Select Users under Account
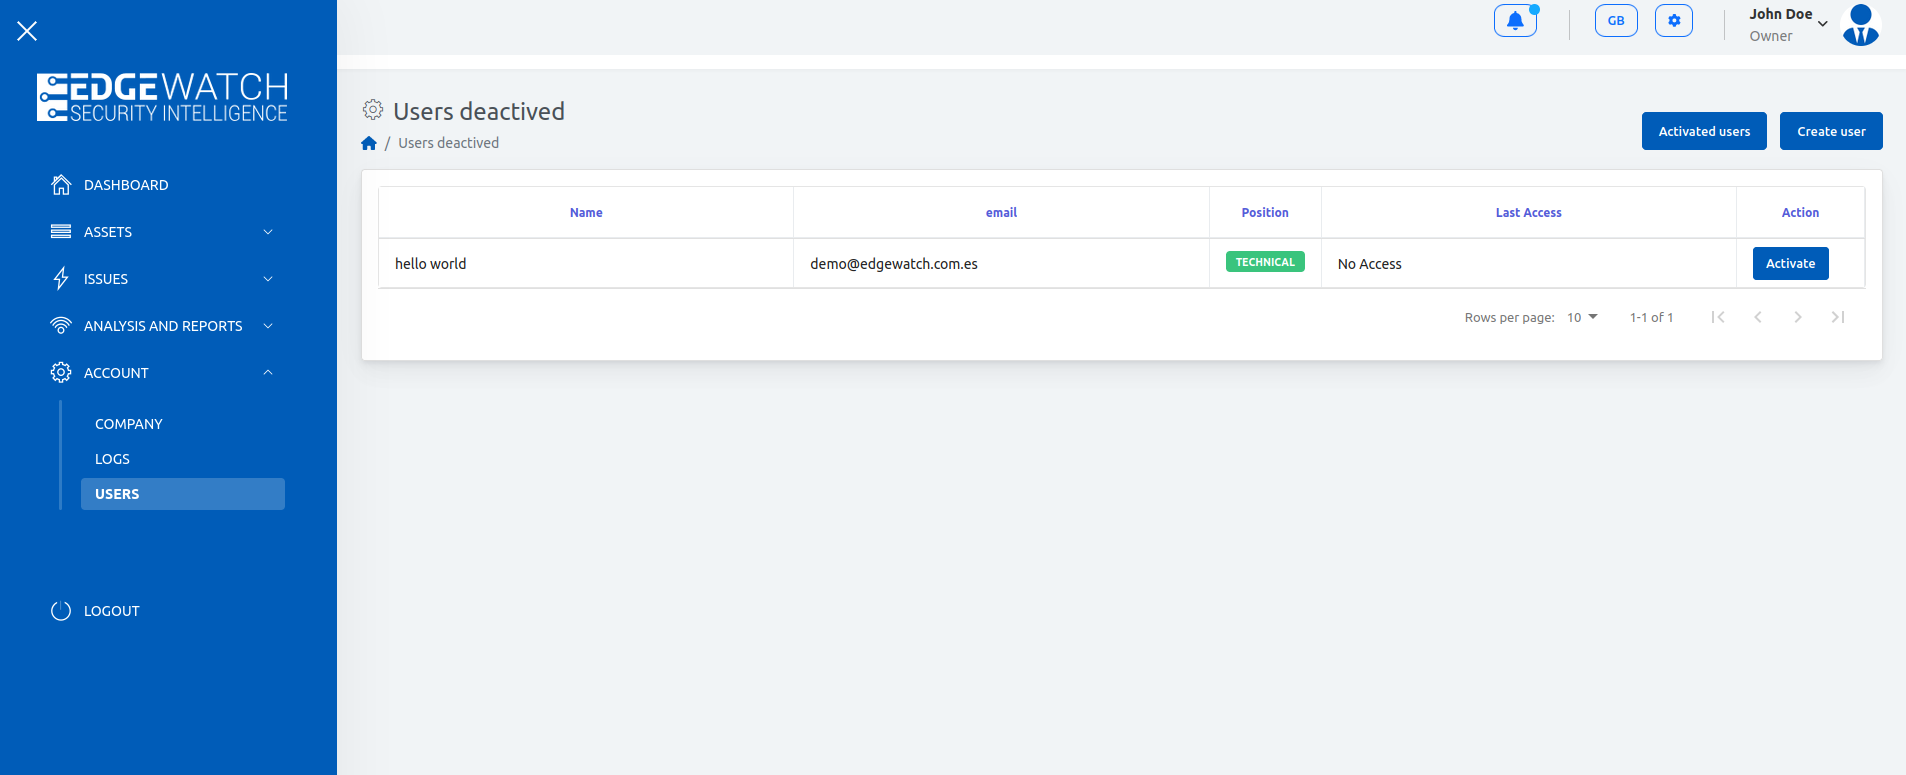Image resolution: width=1906 pixels, height=775 pixels. (x=183, y=494)
